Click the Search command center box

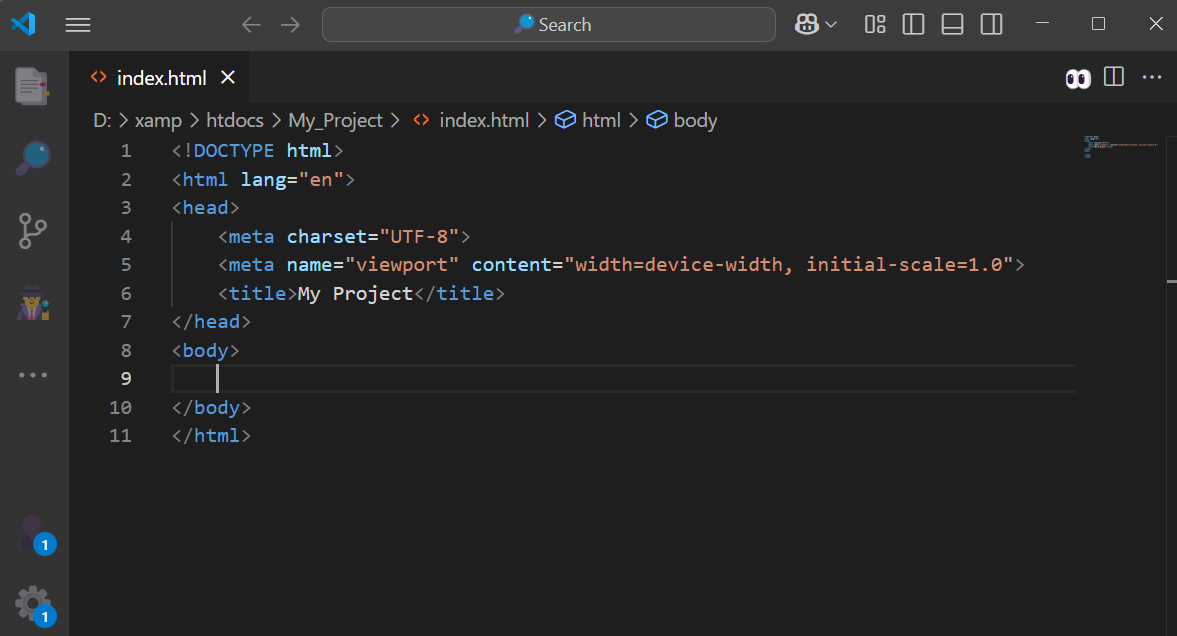coord(549,25)
